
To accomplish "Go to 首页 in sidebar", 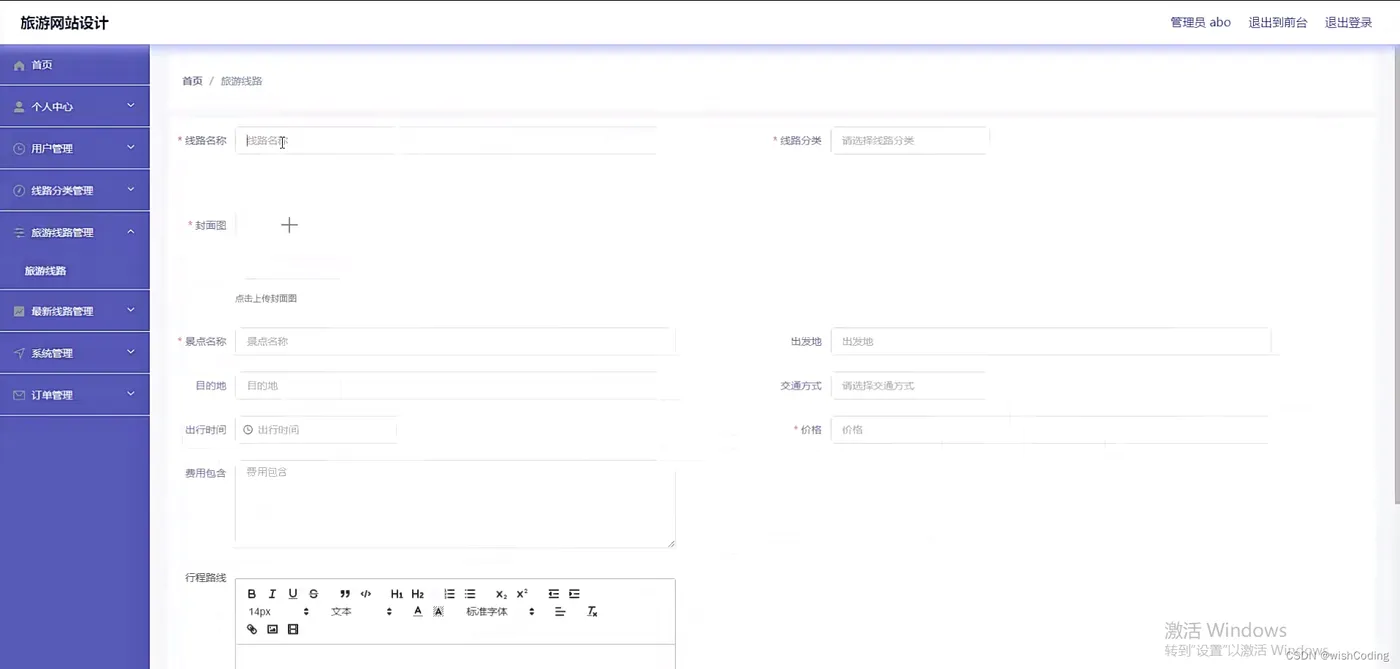I will tap(75, 65).
